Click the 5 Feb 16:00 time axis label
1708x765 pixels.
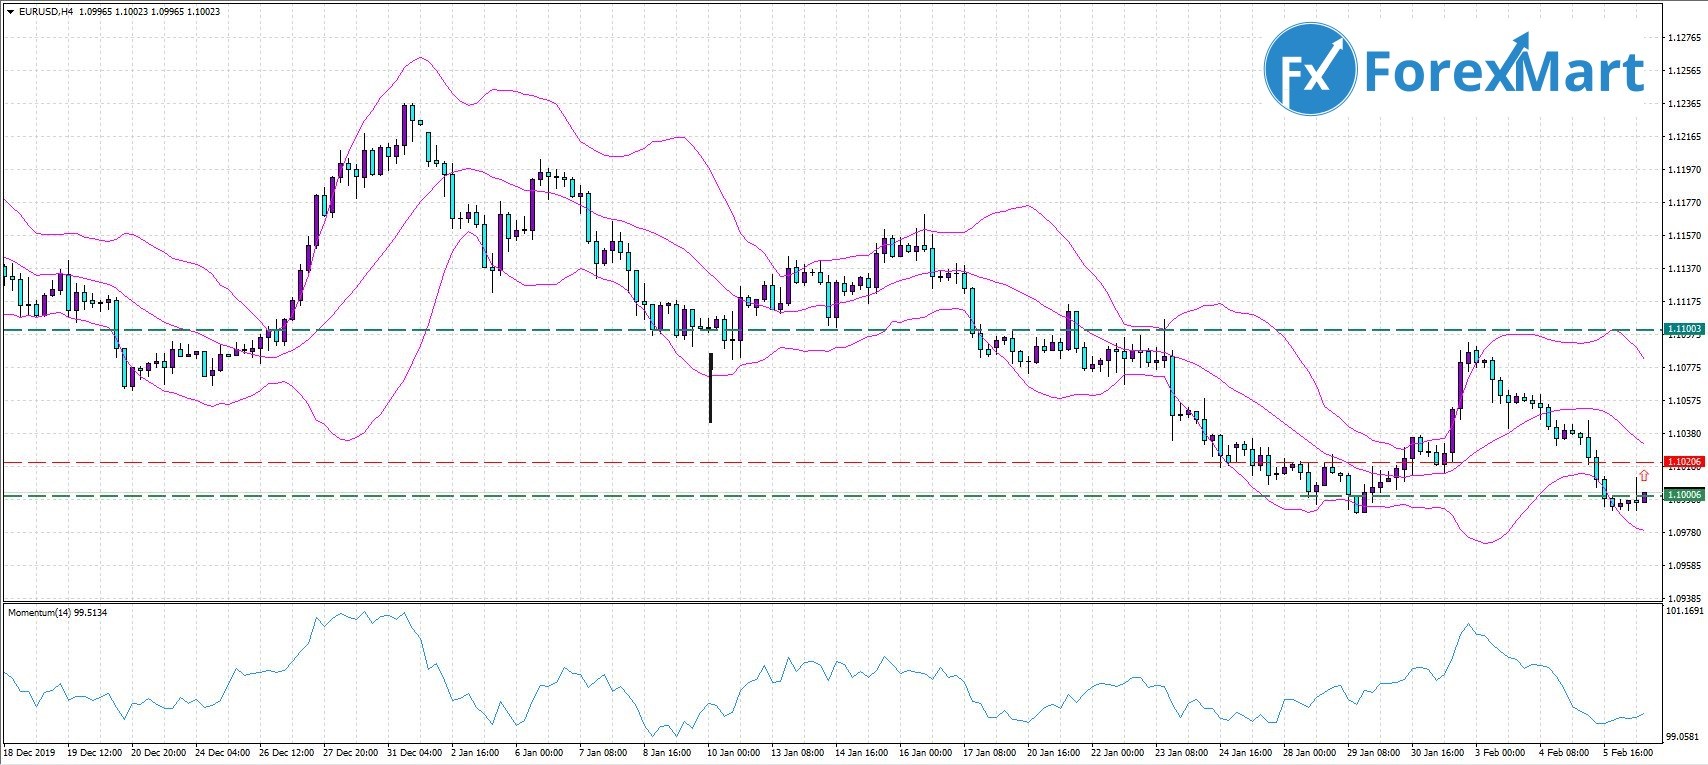coord(1628,753)
